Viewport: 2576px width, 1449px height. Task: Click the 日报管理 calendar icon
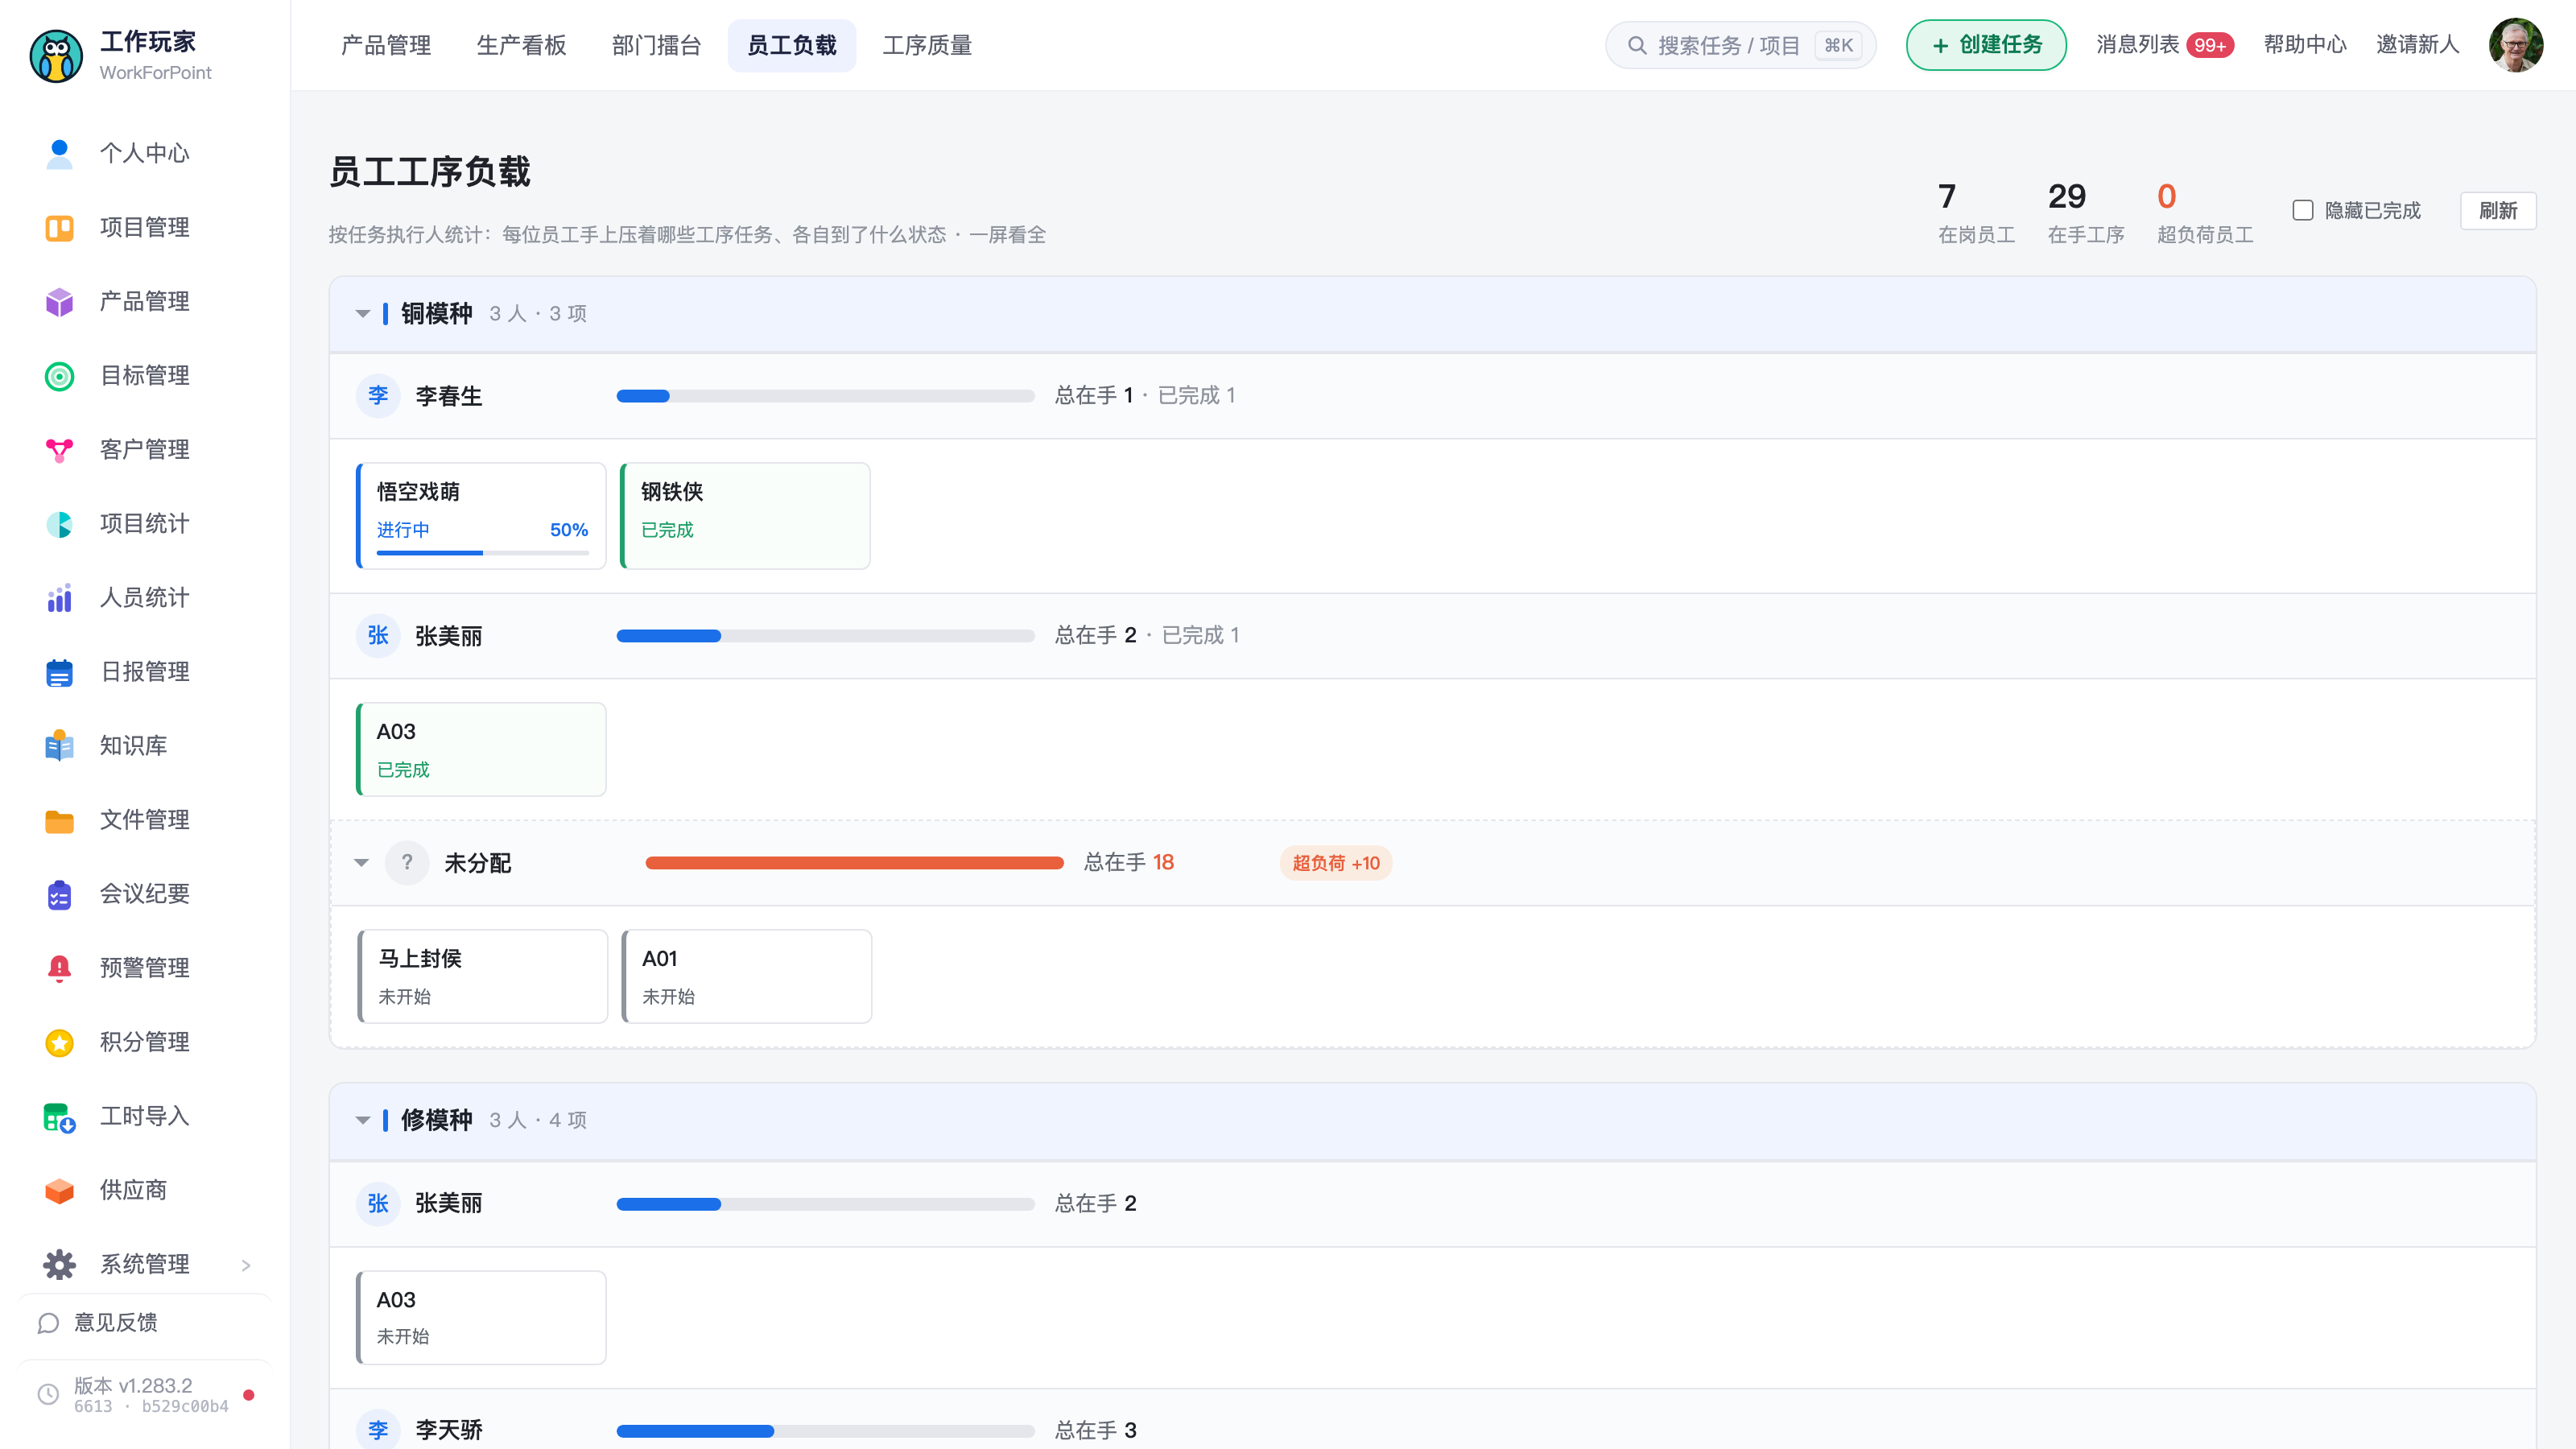pos(59,672)
